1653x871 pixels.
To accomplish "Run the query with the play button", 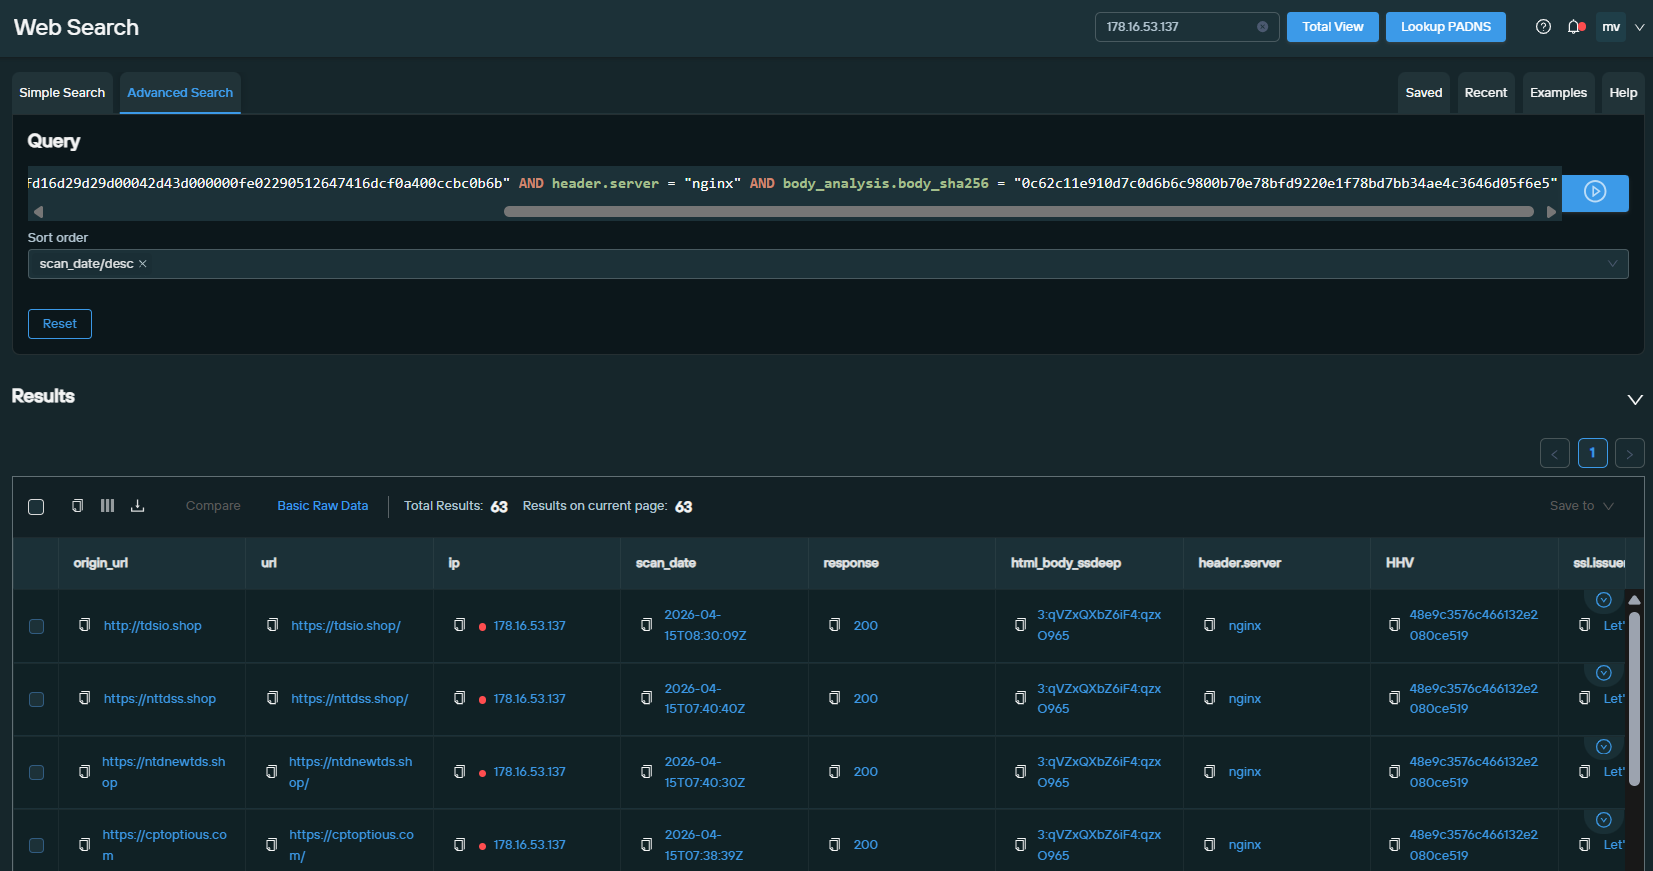I will coord(1595,192).
